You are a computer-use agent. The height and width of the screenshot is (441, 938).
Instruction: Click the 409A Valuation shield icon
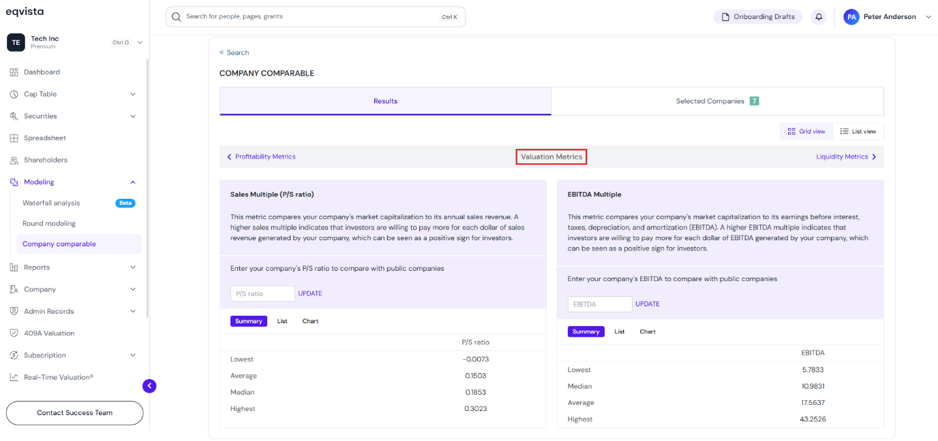tap(14, 333)
